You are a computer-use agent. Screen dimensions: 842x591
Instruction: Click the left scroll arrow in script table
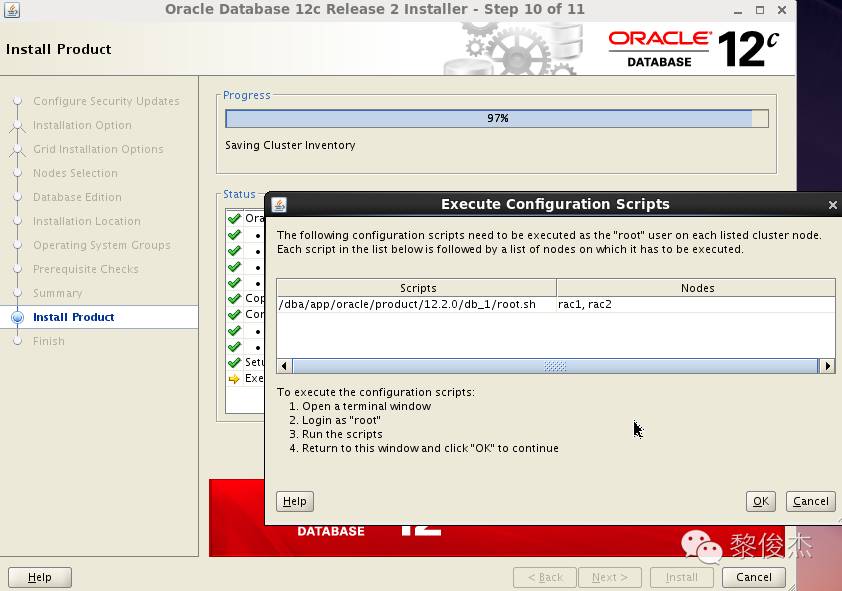coord(284,366)
